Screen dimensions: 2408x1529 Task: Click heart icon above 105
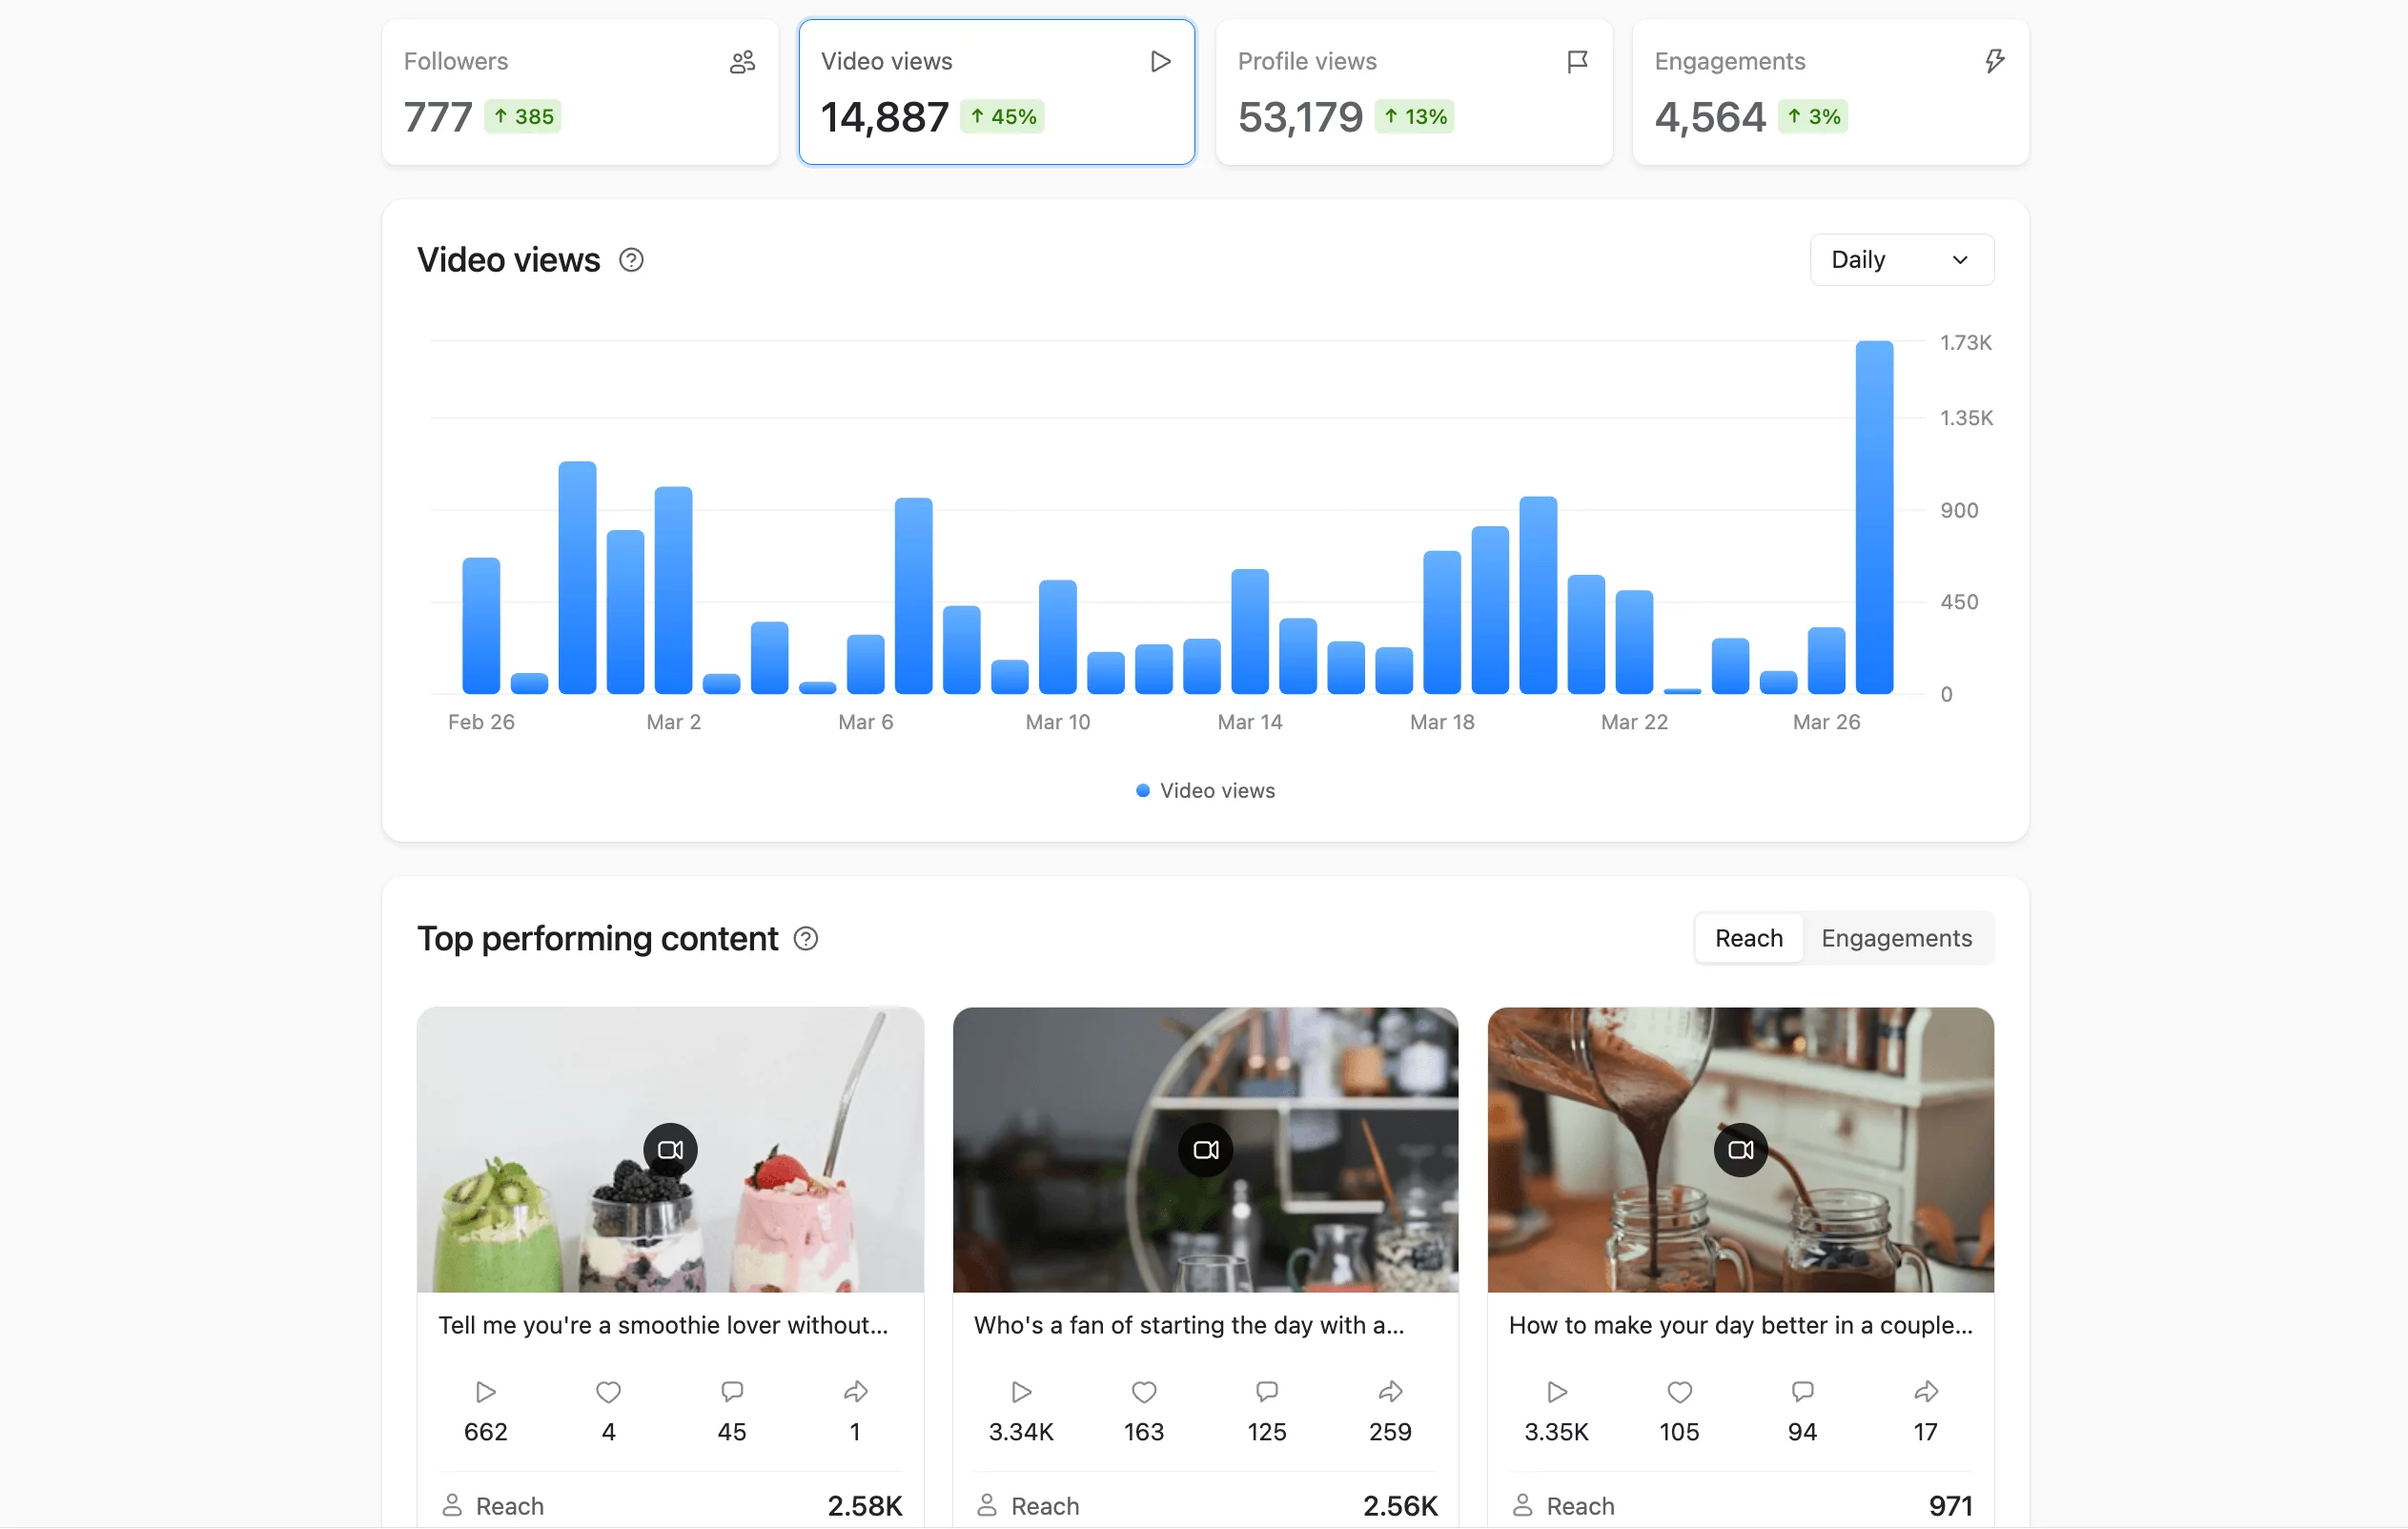point(1680,1392)
